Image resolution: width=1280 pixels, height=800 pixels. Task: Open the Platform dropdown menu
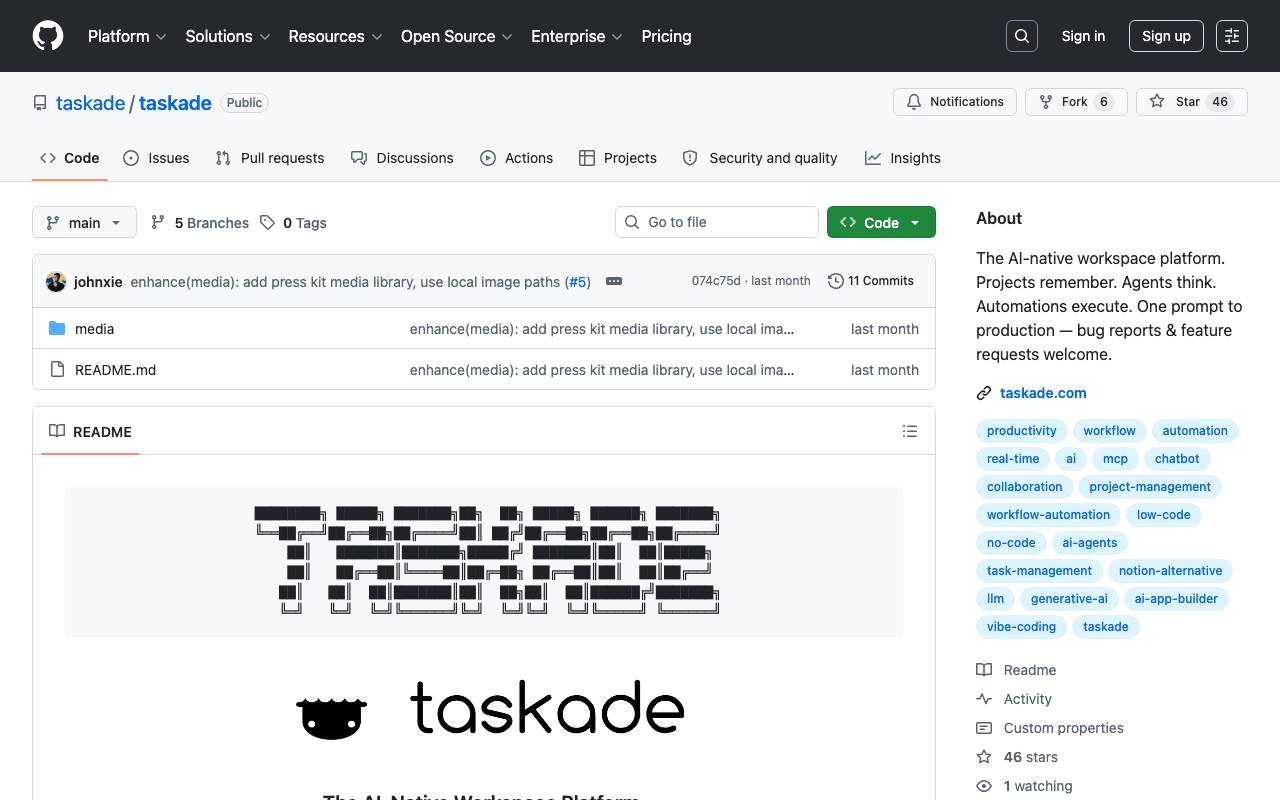(x=127, y=36)
